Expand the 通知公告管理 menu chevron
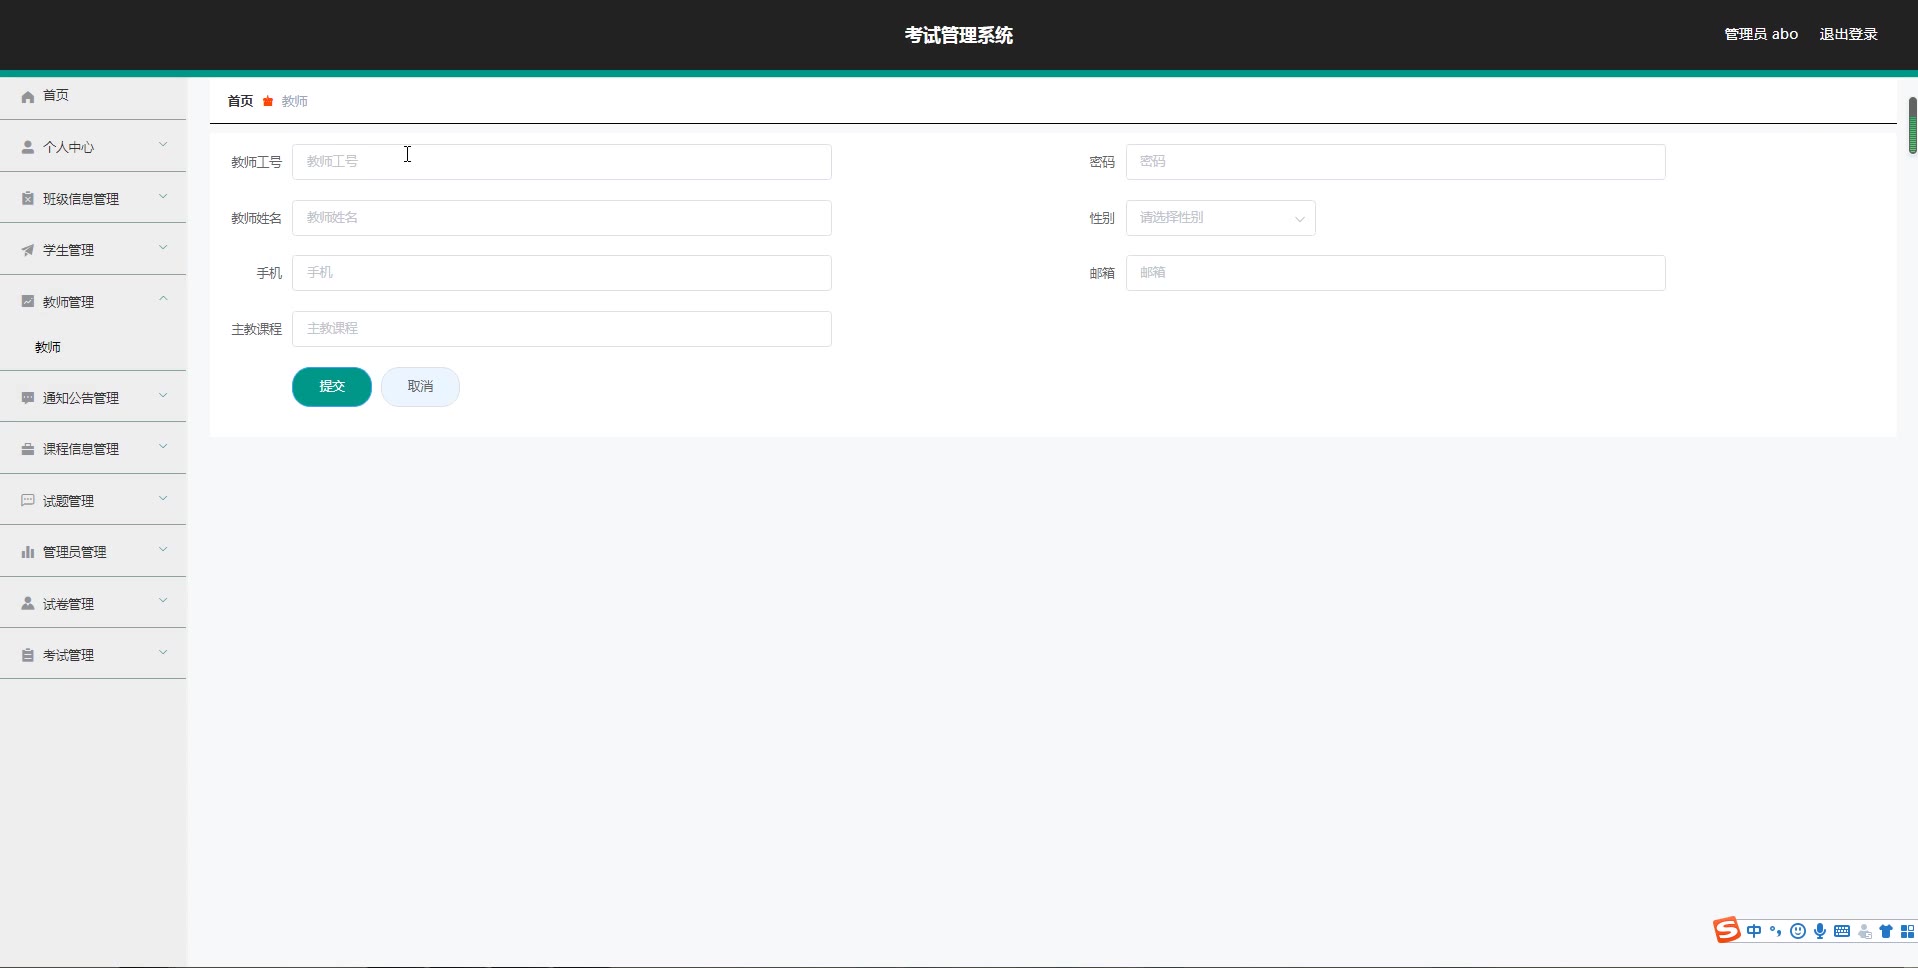 click(163, 396)
